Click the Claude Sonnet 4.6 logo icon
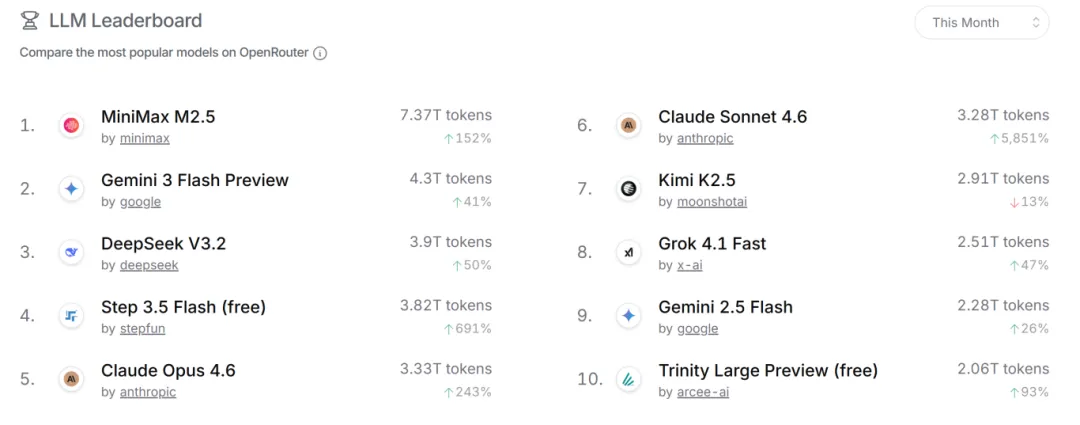 [628, 125]
